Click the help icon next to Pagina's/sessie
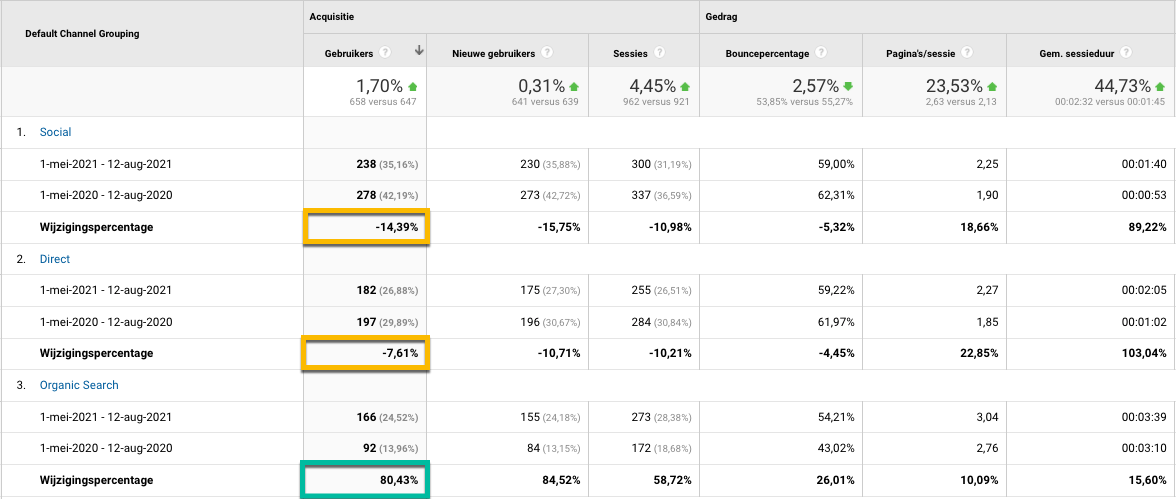1176x499 pixels. [x=968, y=53]
